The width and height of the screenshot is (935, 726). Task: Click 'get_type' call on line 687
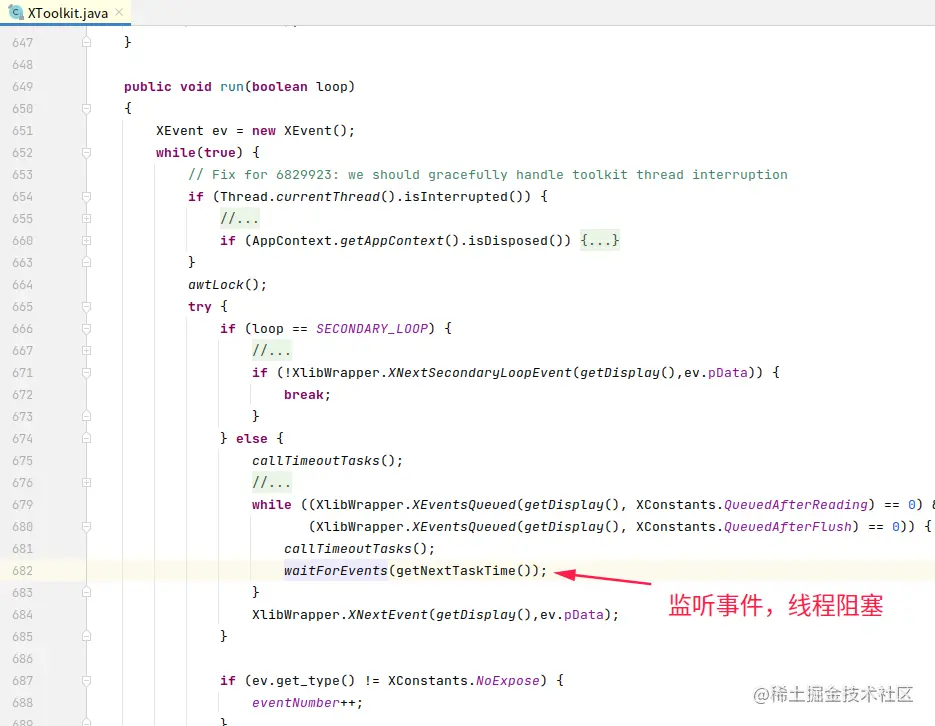pos(308,681)
